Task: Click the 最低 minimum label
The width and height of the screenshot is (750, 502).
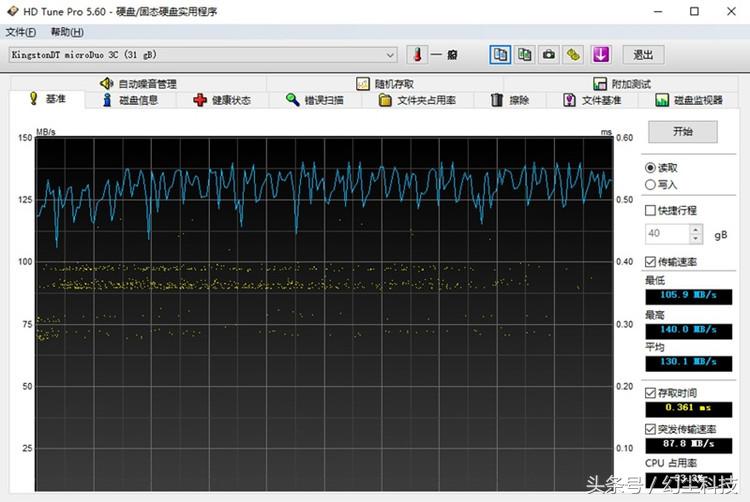Action: point(655,280)
